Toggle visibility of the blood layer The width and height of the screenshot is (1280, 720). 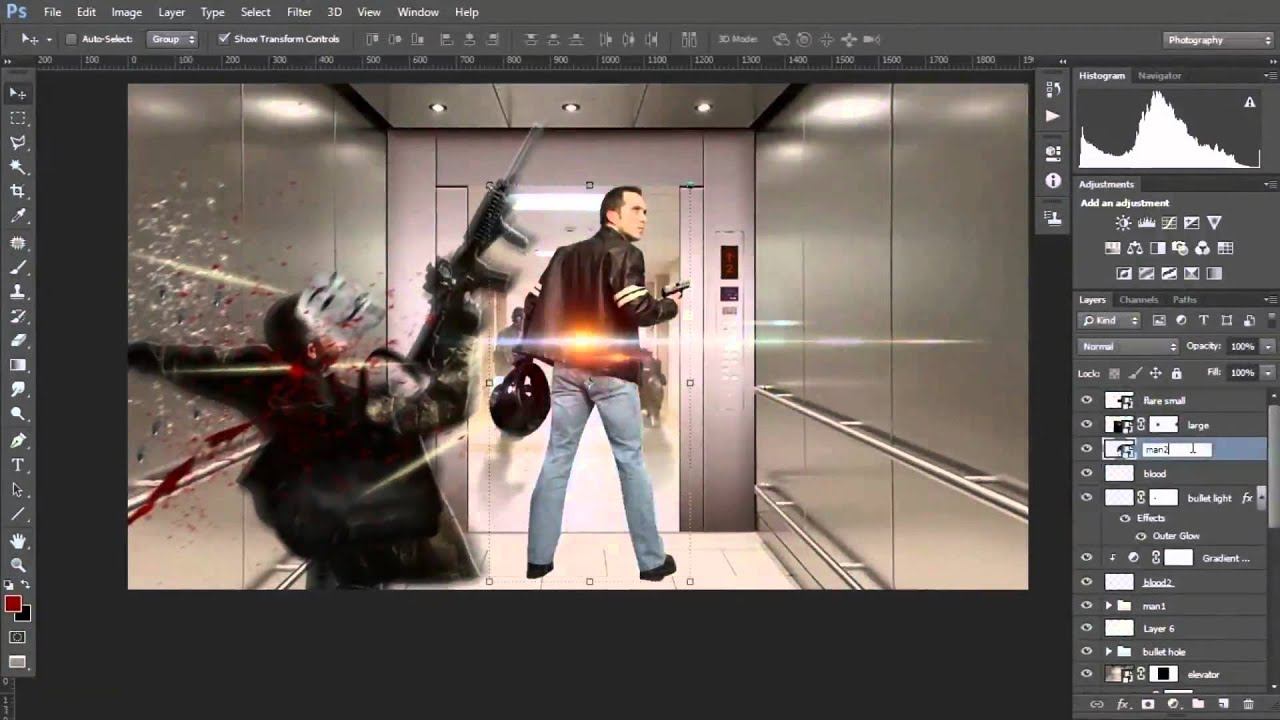pos(1086,474)
